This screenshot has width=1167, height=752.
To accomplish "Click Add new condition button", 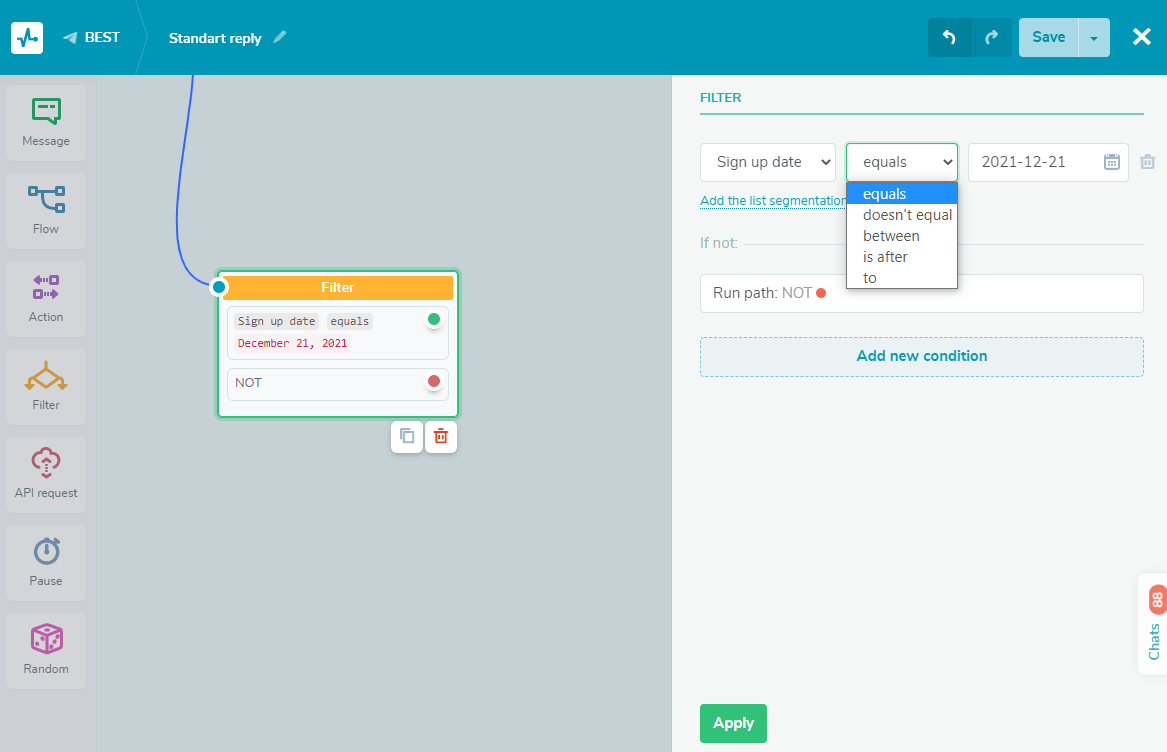I will (x=921, y=356).
